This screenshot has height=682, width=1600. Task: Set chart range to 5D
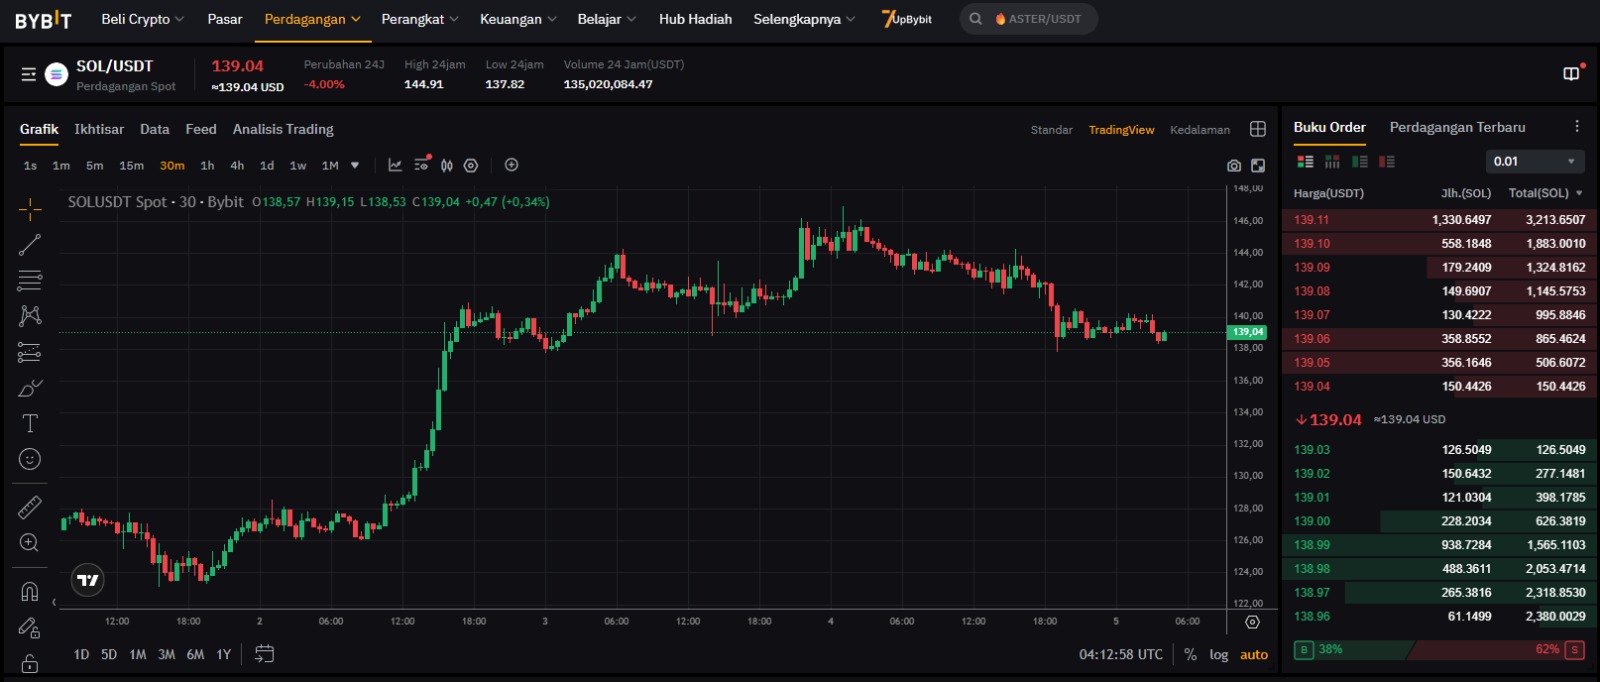tap(109, 655)
